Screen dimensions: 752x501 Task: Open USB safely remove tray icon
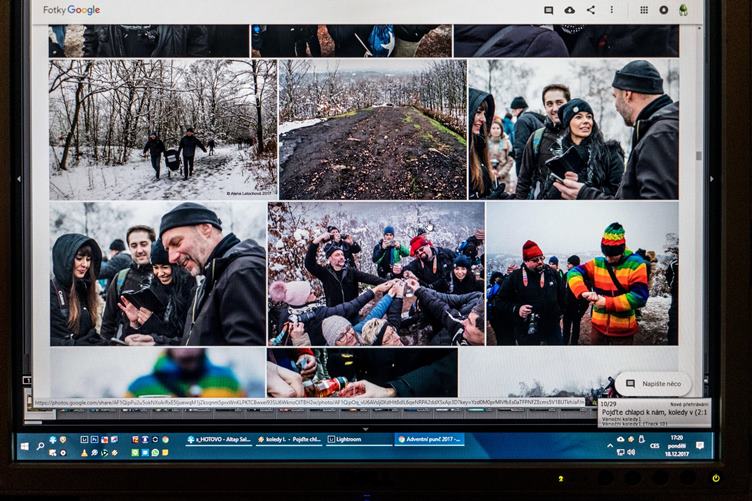pos(642,439)
